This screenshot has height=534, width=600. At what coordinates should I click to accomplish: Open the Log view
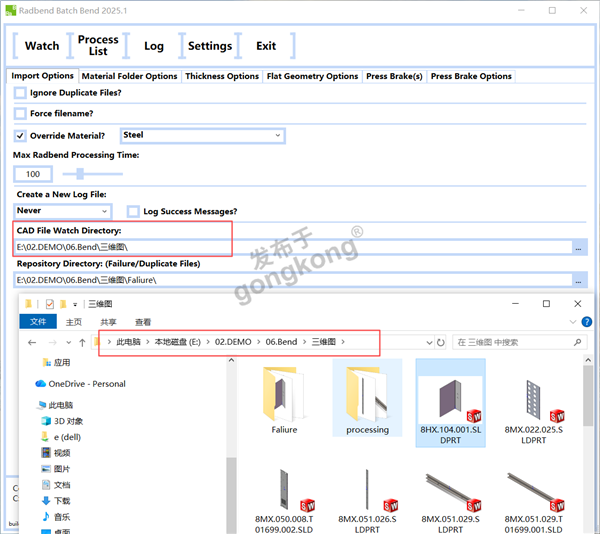click(153, 46)
